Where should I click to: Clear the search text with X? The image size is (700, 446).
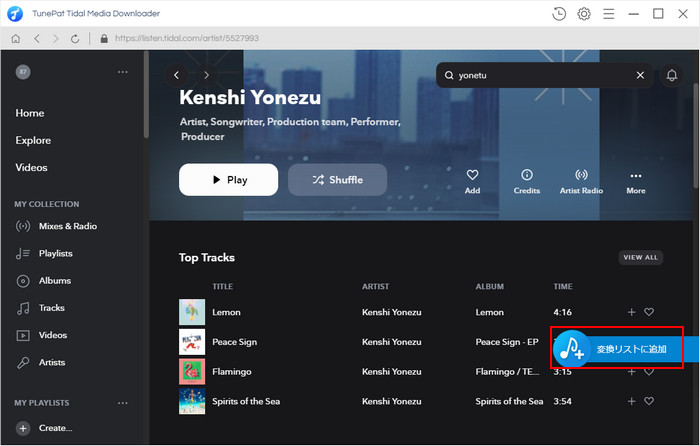pyautogui.click(x=640, y=75)
